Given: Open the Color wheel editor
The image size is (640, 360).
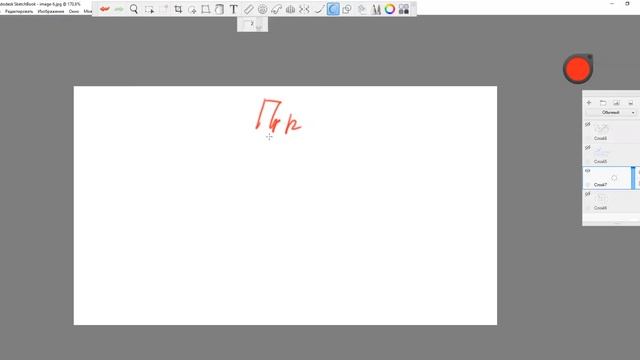Looking at the screenshot, I should (390, 9).
